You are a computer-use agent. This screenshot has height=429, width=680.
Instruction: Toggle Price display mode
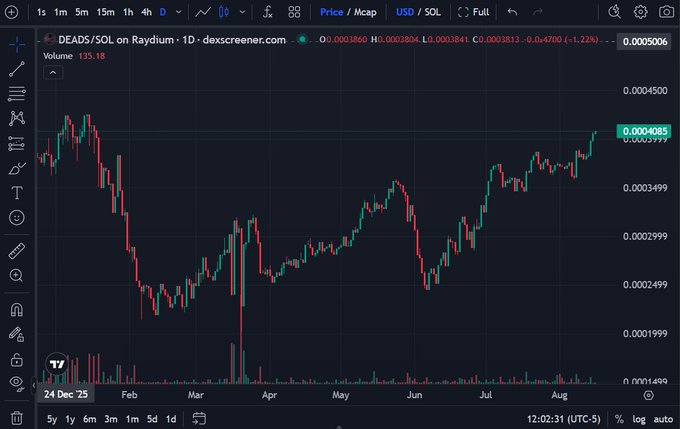pyautogui.click(x=331, y=12)
